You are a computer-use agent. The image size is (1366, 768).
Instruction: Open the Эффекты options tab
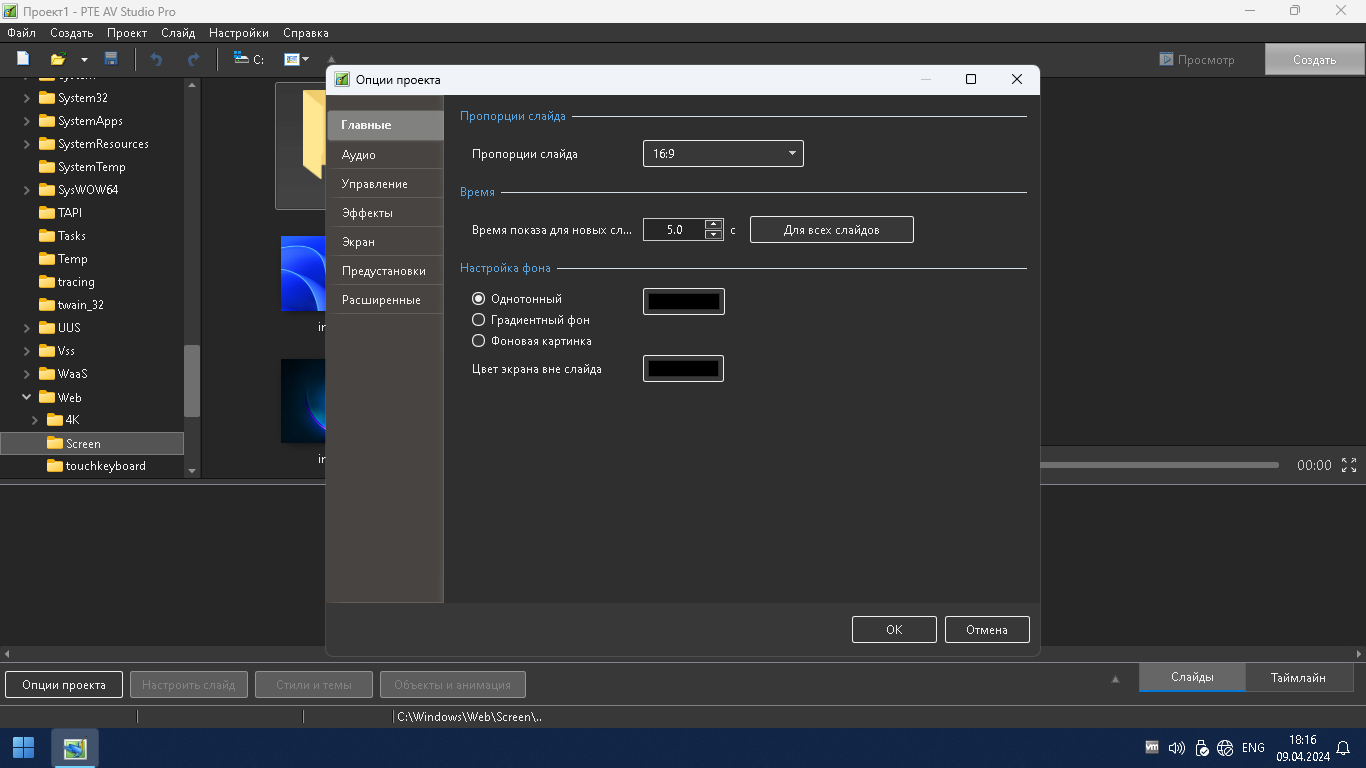[x=367, y=213]
